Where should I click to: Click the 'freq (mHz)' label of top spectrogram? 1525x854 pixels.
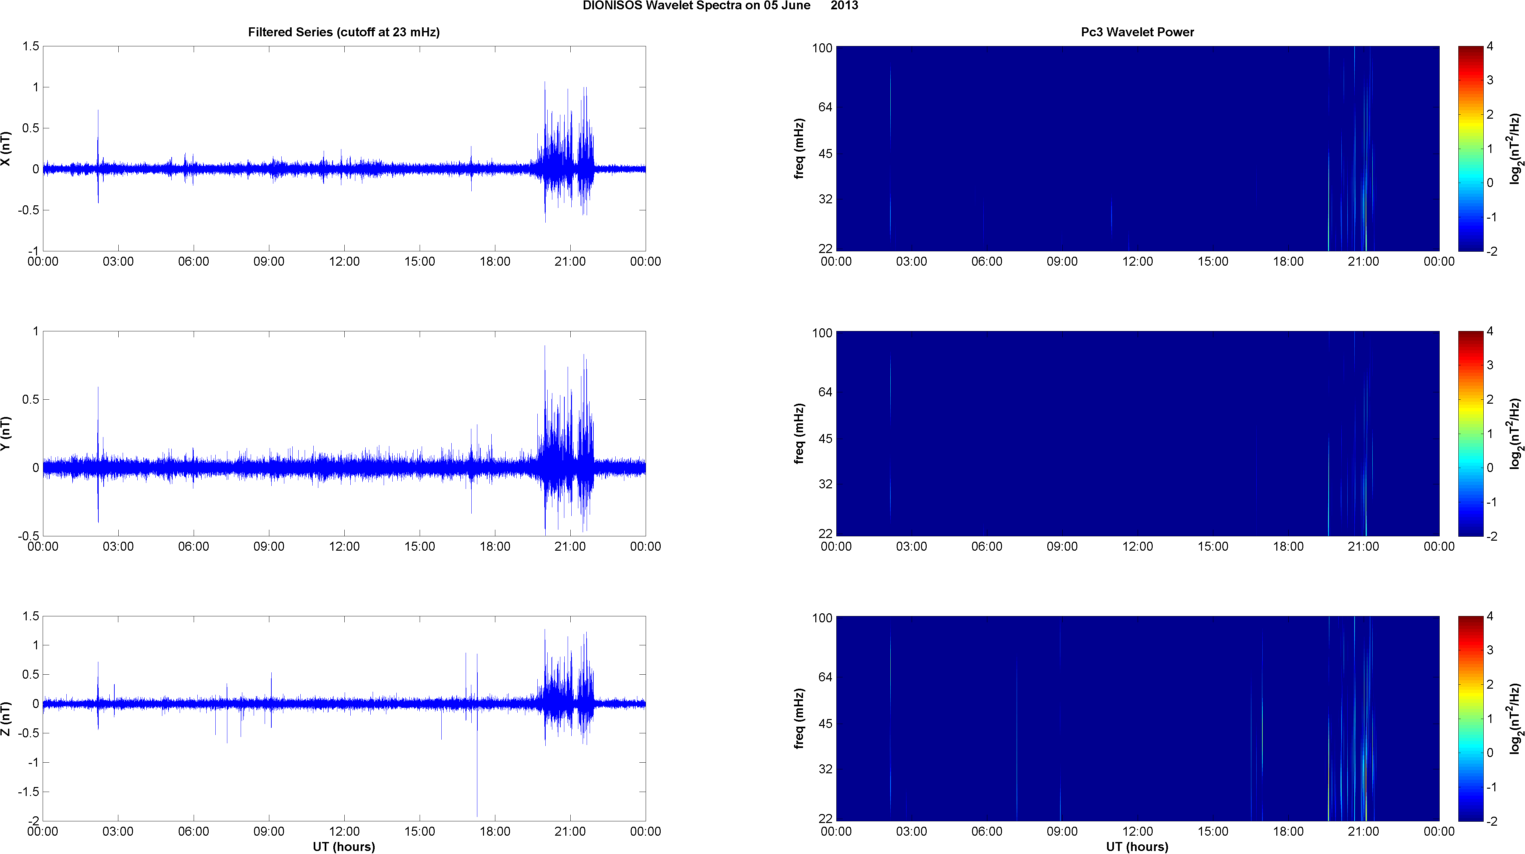[x=800, y=149]
